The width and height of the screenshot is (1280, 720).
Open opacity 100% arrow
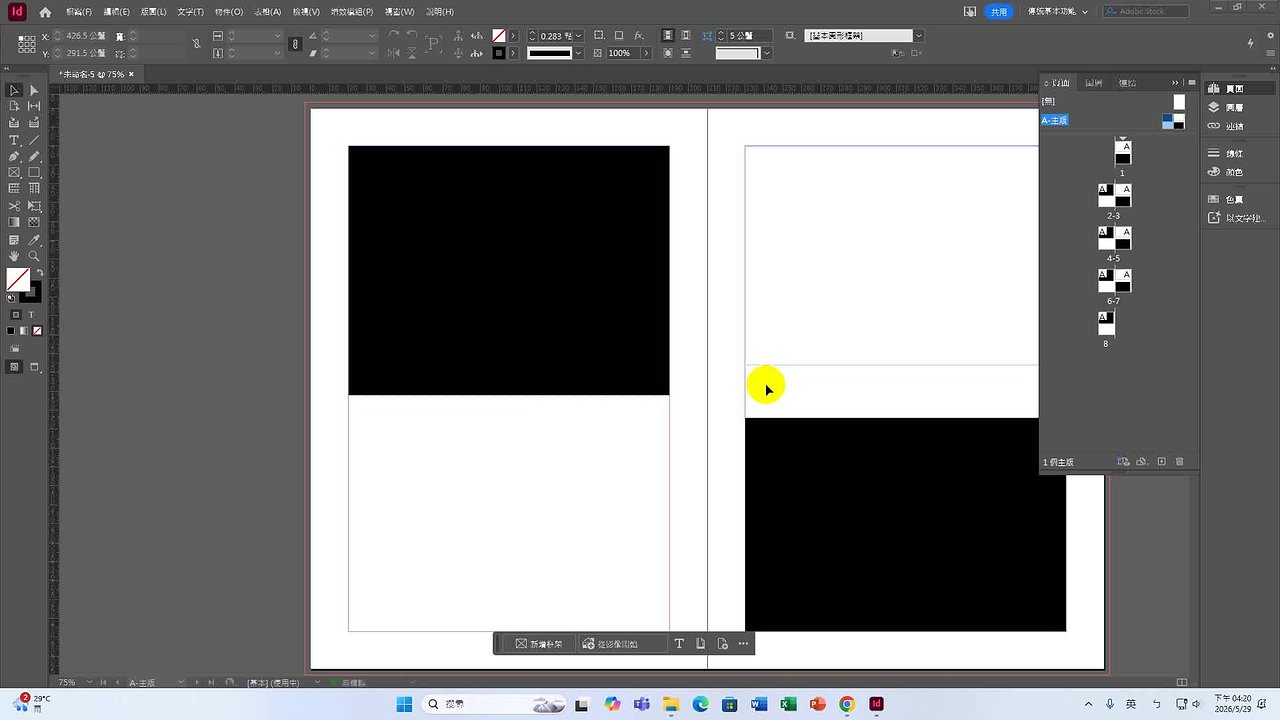[x=647, y=53]
